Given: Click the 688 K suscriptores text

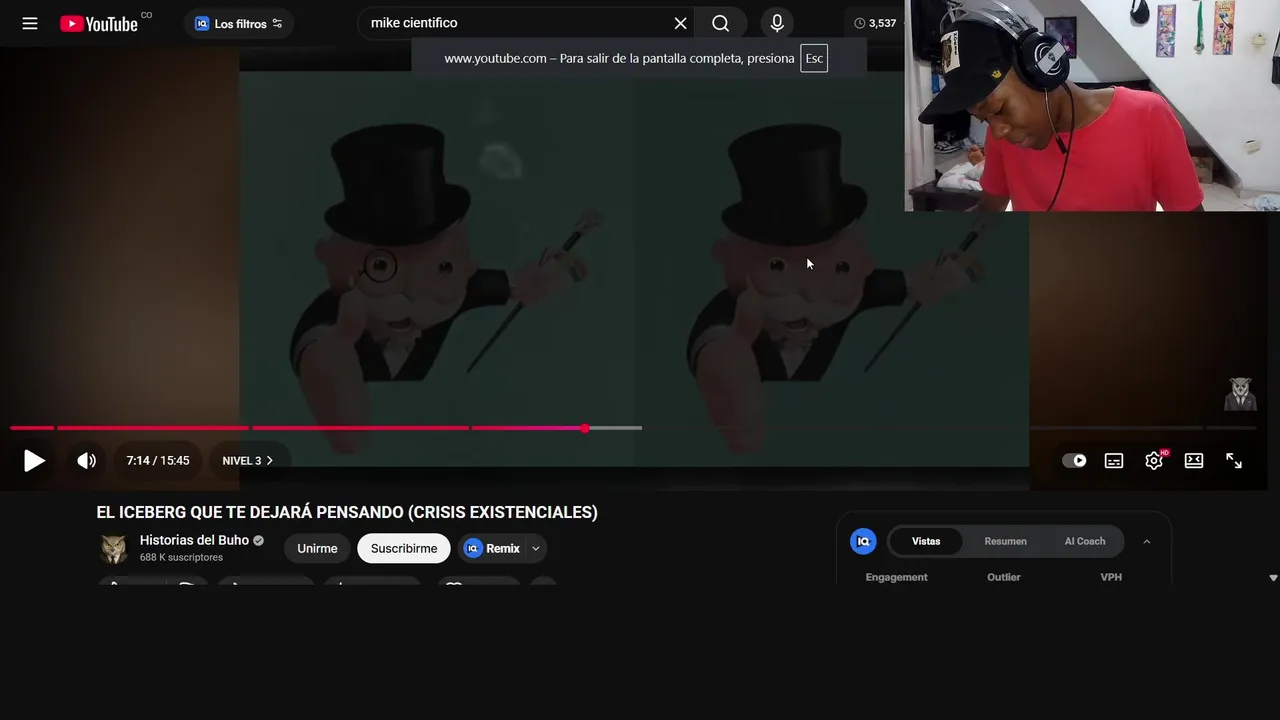Looking at the screenshot, I should coord(181,557).
